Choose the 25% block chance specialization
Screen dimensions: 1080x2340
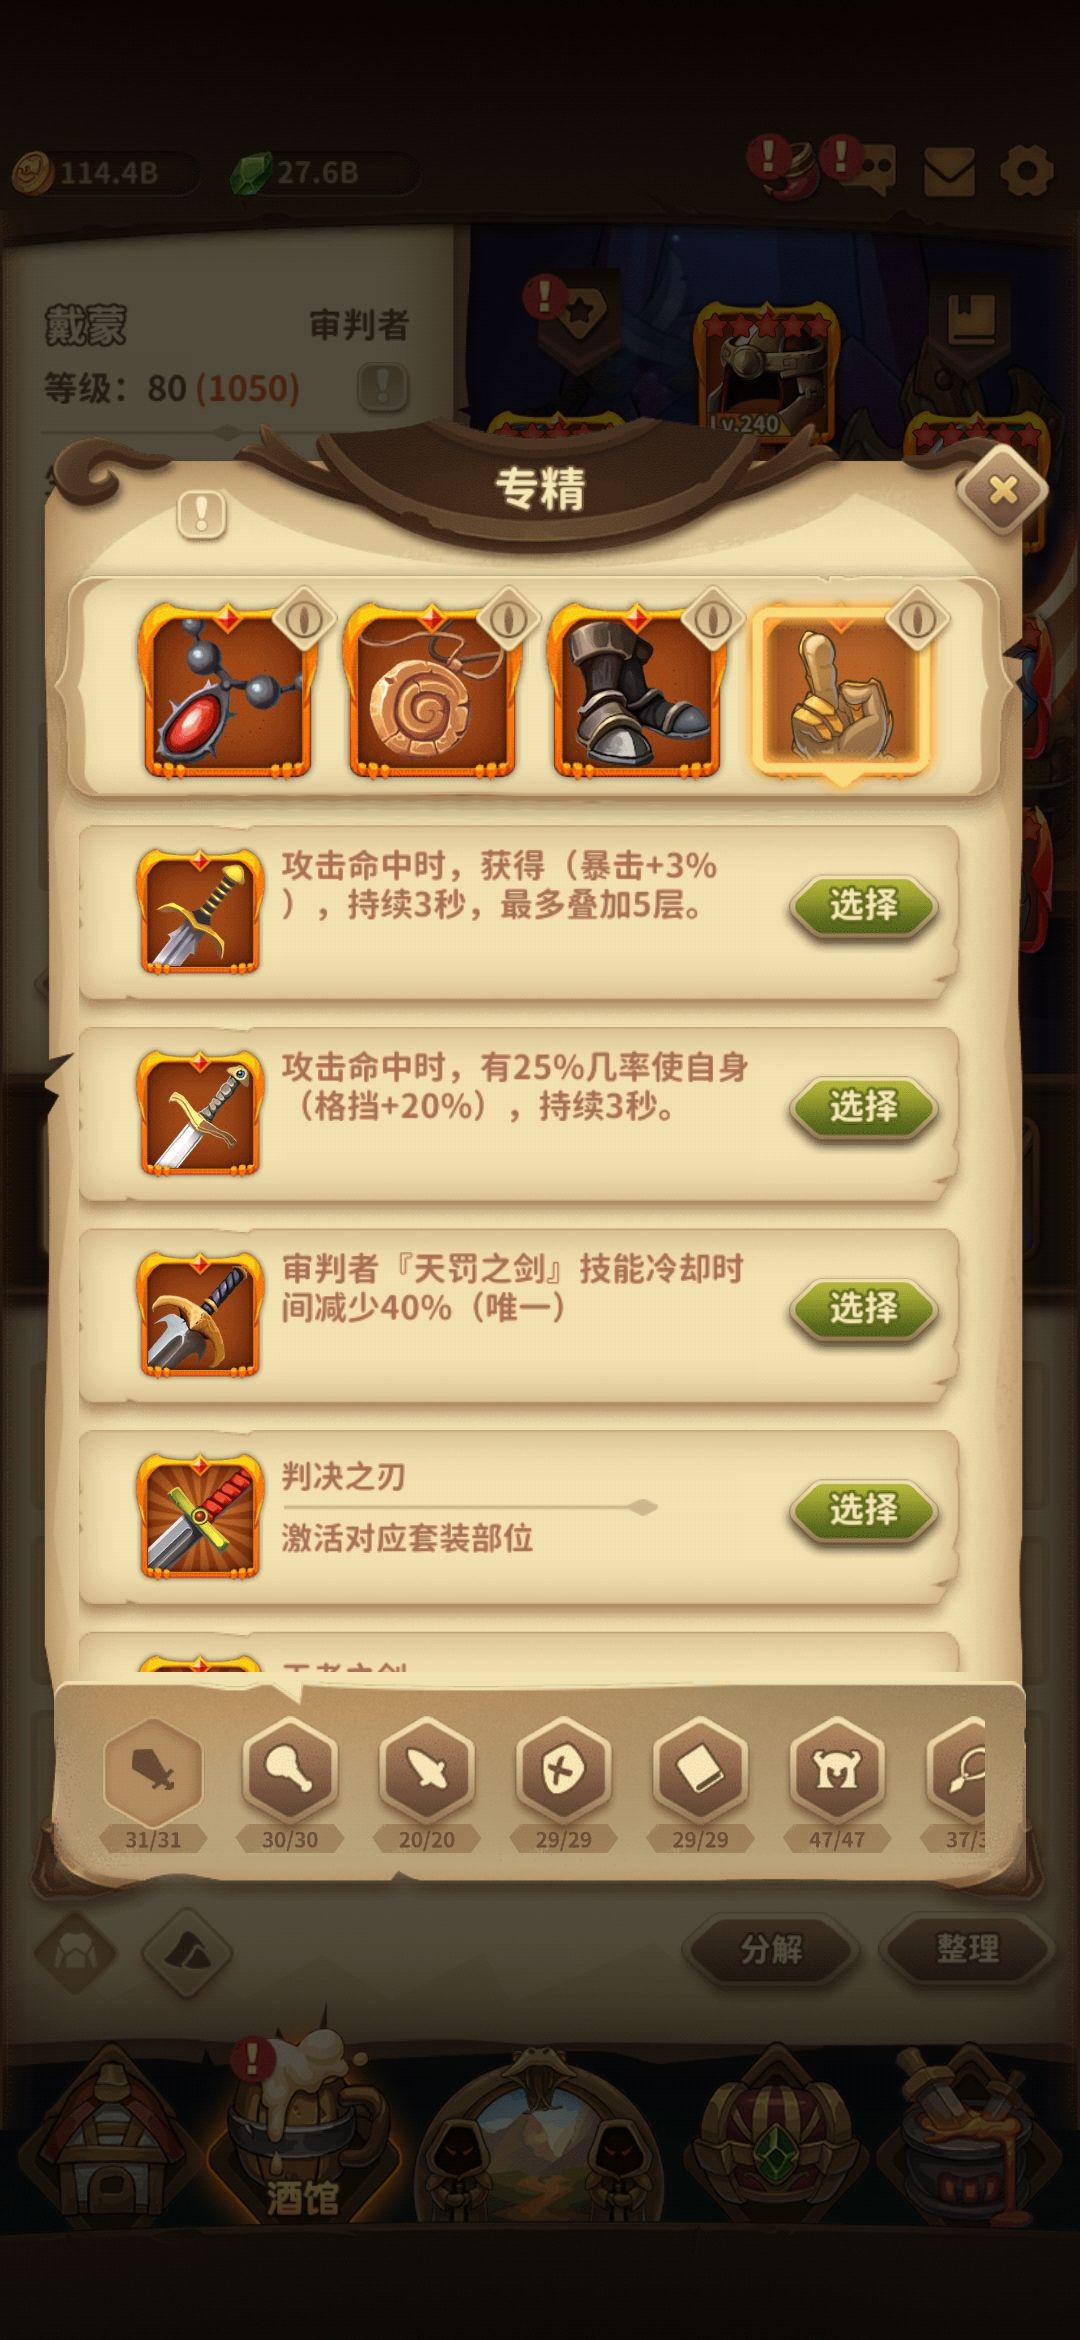tap(864, 1107)
